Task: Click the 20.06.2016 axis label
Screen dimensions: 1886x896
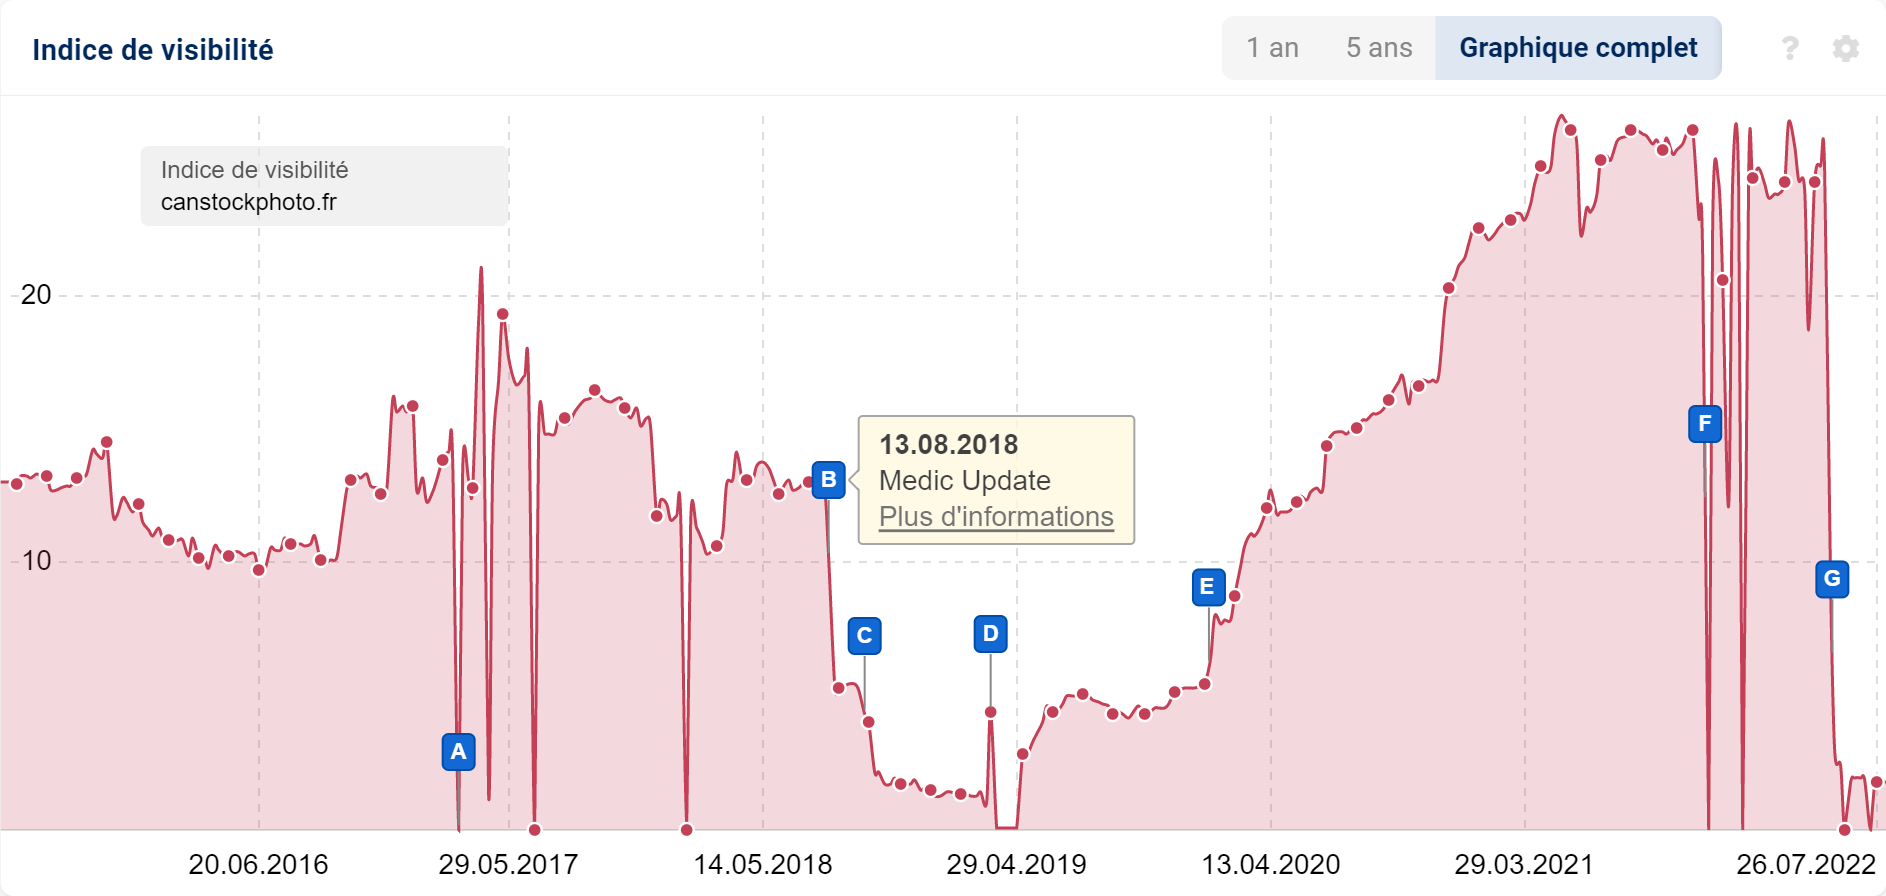Action: 258,864
